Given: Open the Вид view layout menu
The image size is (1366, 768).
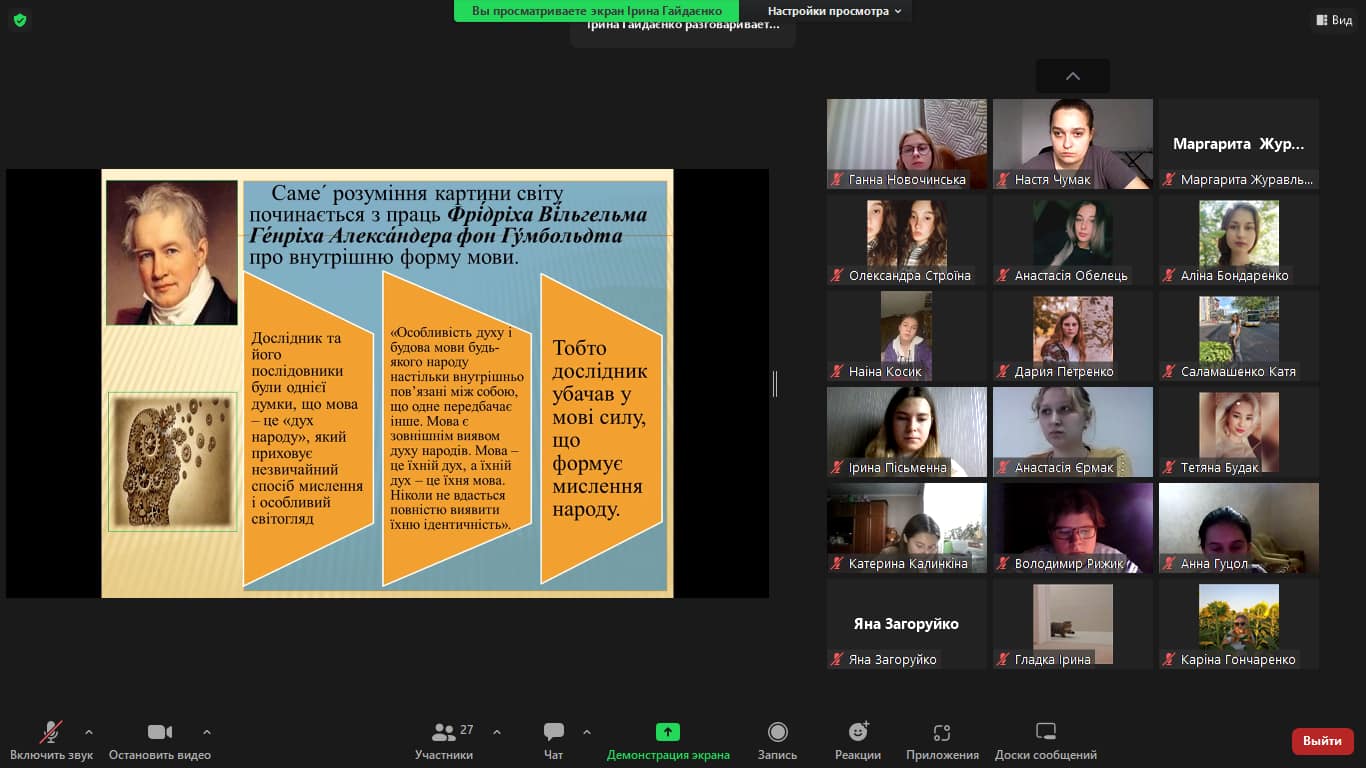Looking at the screenshot, I should (x=1334, y=20).
